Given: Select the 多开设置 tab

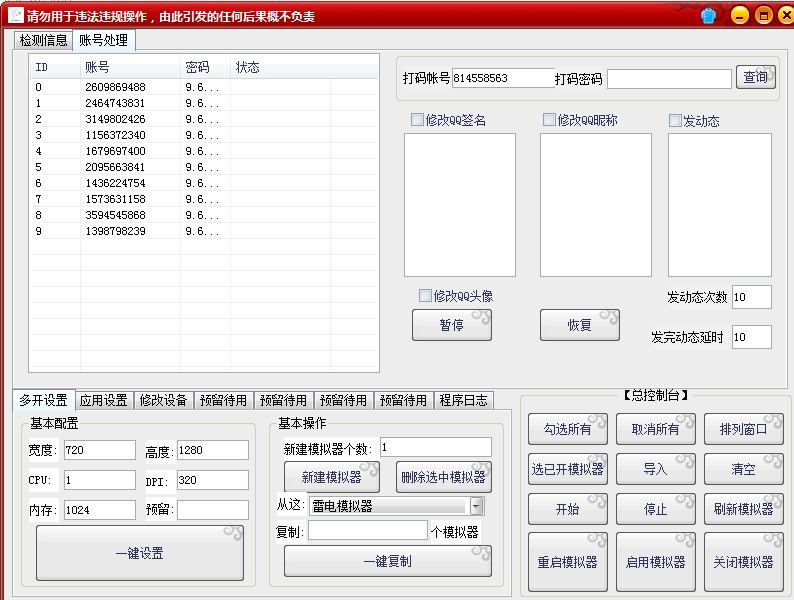Looking at the screenshot, I should coord(44,400).
